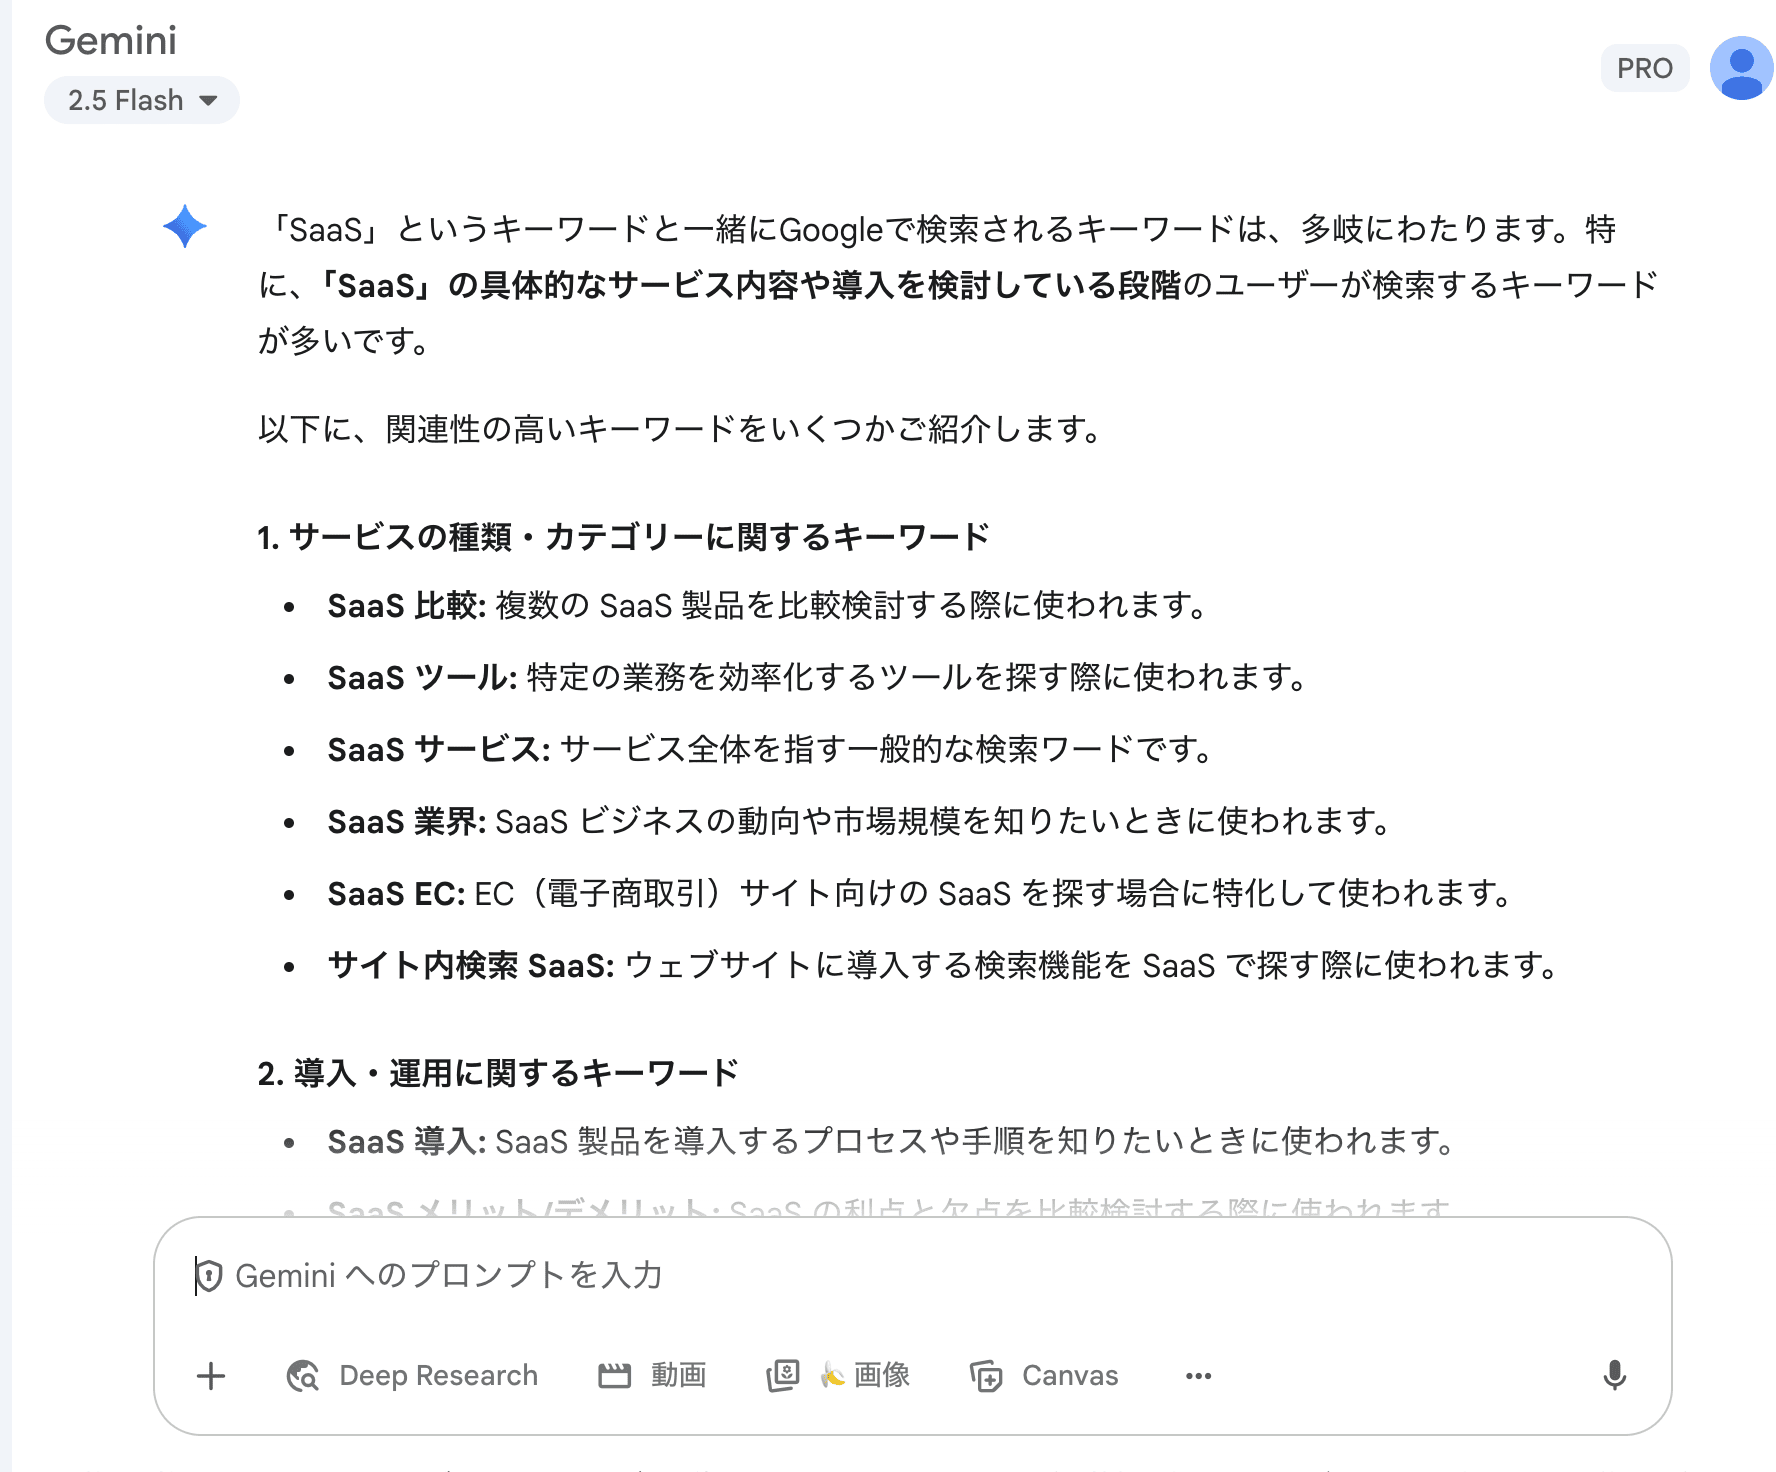This screenshot has width=1776, height=1472.
Task: Open the user profile avatar
Action: [1741, 68]
